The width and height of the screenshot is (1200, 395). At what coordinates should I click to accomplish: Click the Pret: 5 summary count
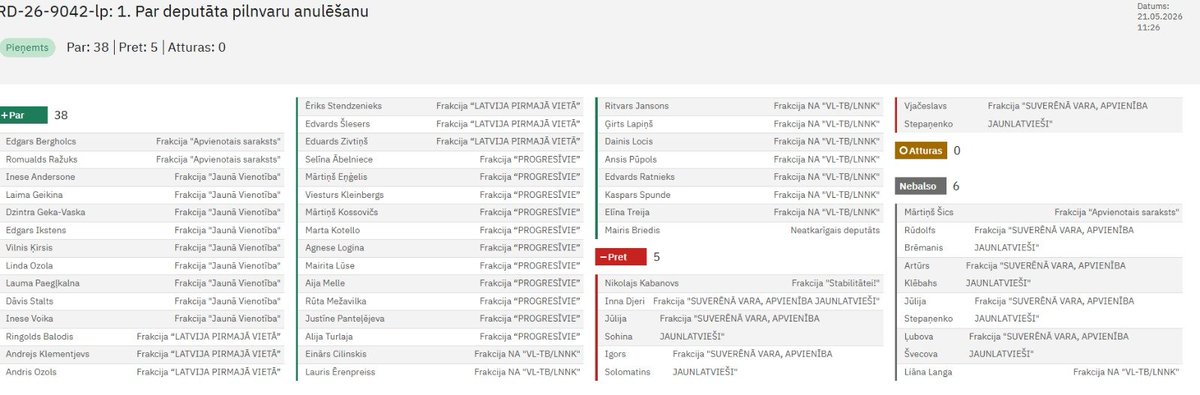tap(138, 47)
